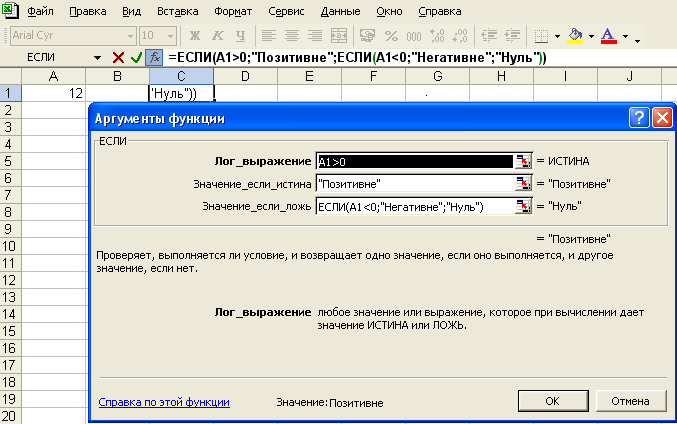Open dialog help question mark button
Viewport: 677px width, 424px height.
point(639,118)
